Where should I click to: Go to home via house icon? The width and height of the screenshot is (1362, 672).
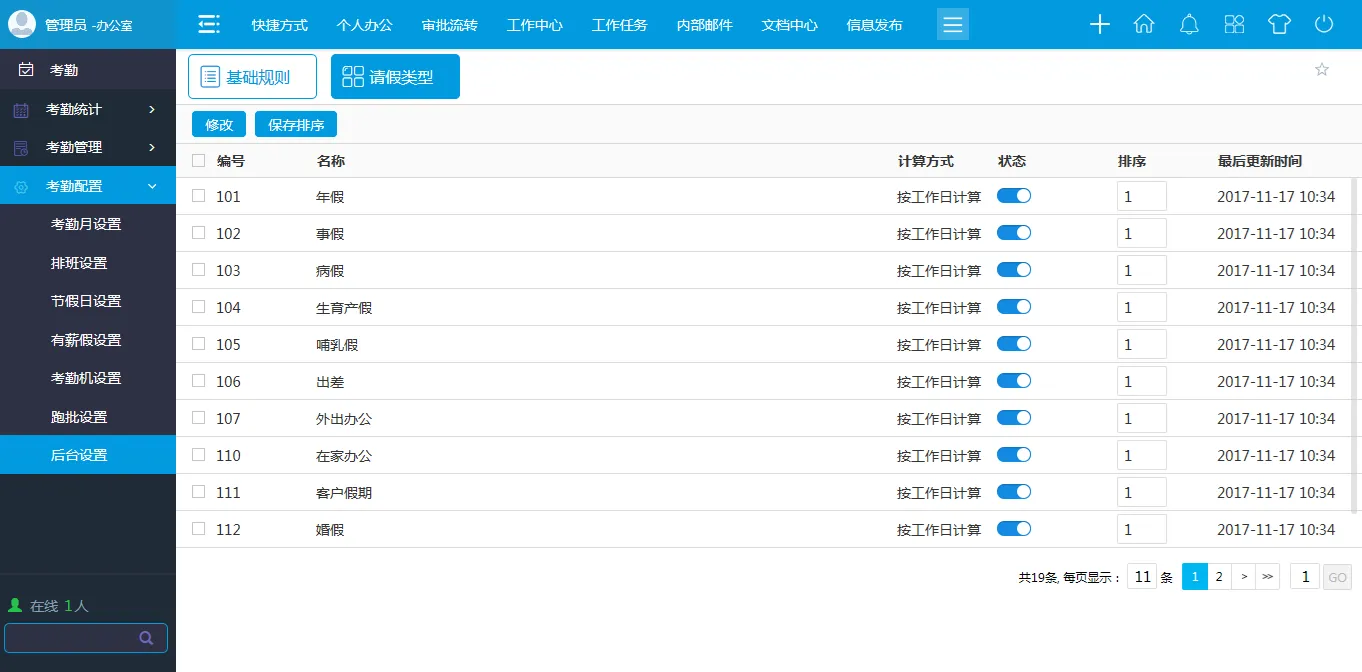pyautogui.click(x=1144, y=25)
